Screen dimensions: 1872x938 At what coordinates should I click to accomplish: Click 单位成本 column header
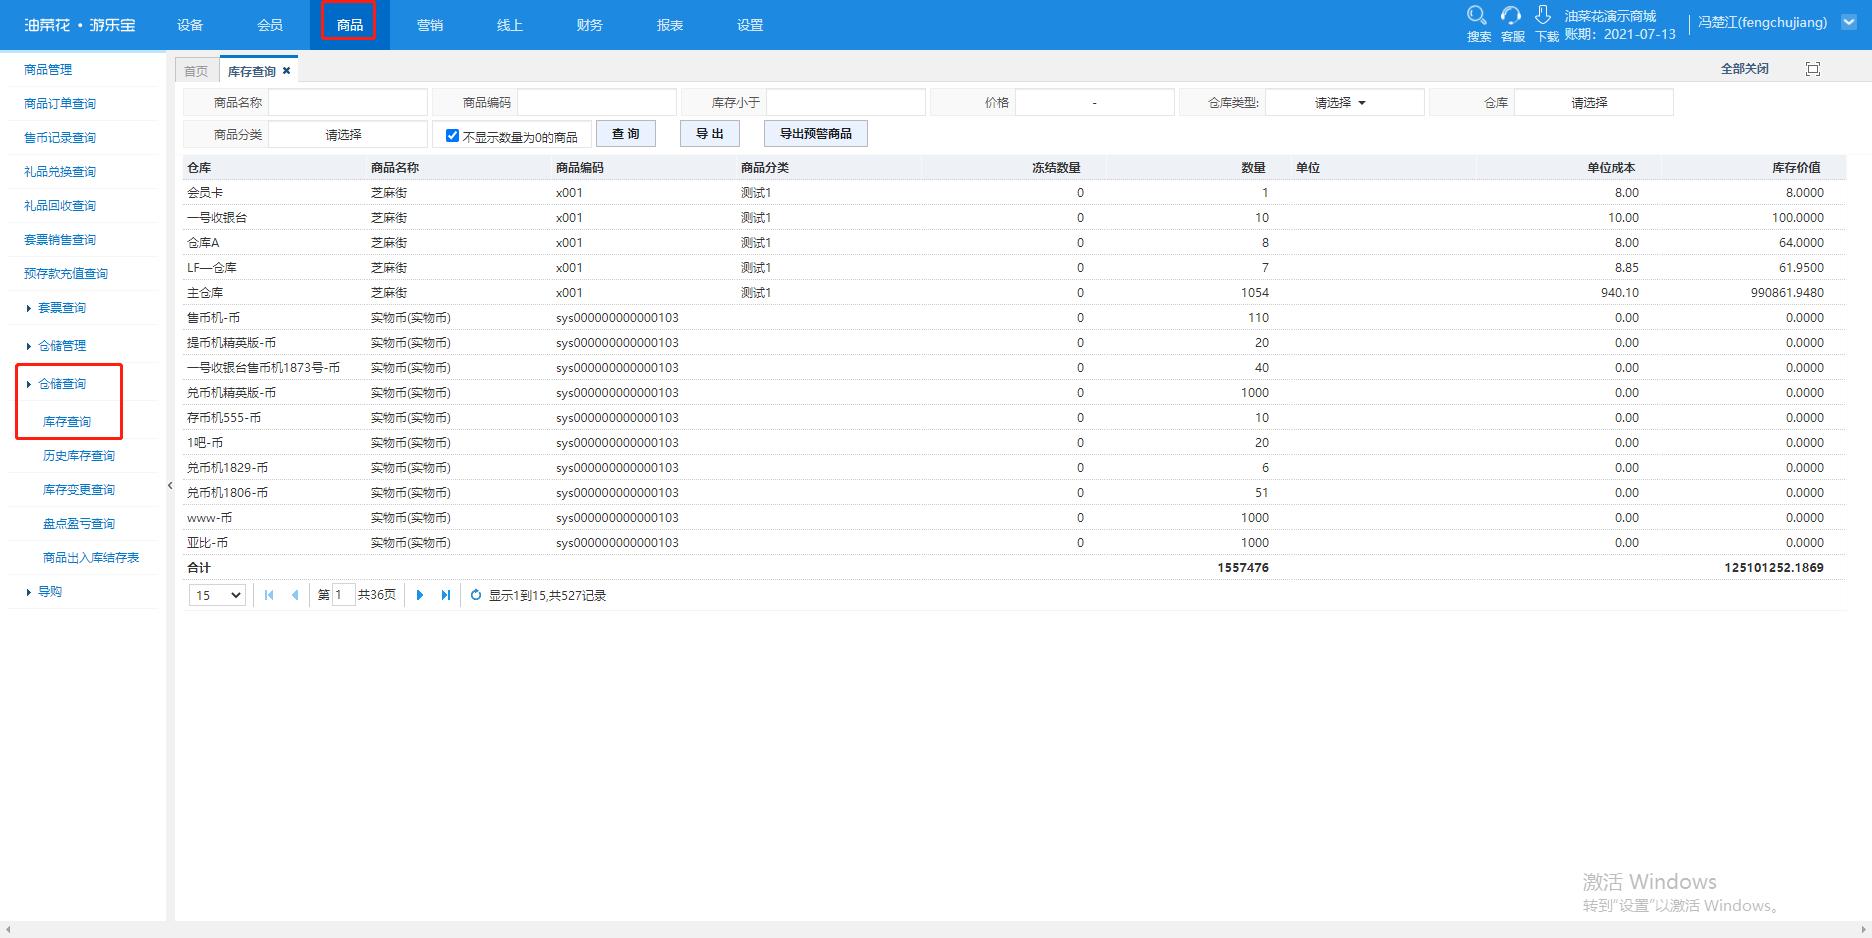1610,168
